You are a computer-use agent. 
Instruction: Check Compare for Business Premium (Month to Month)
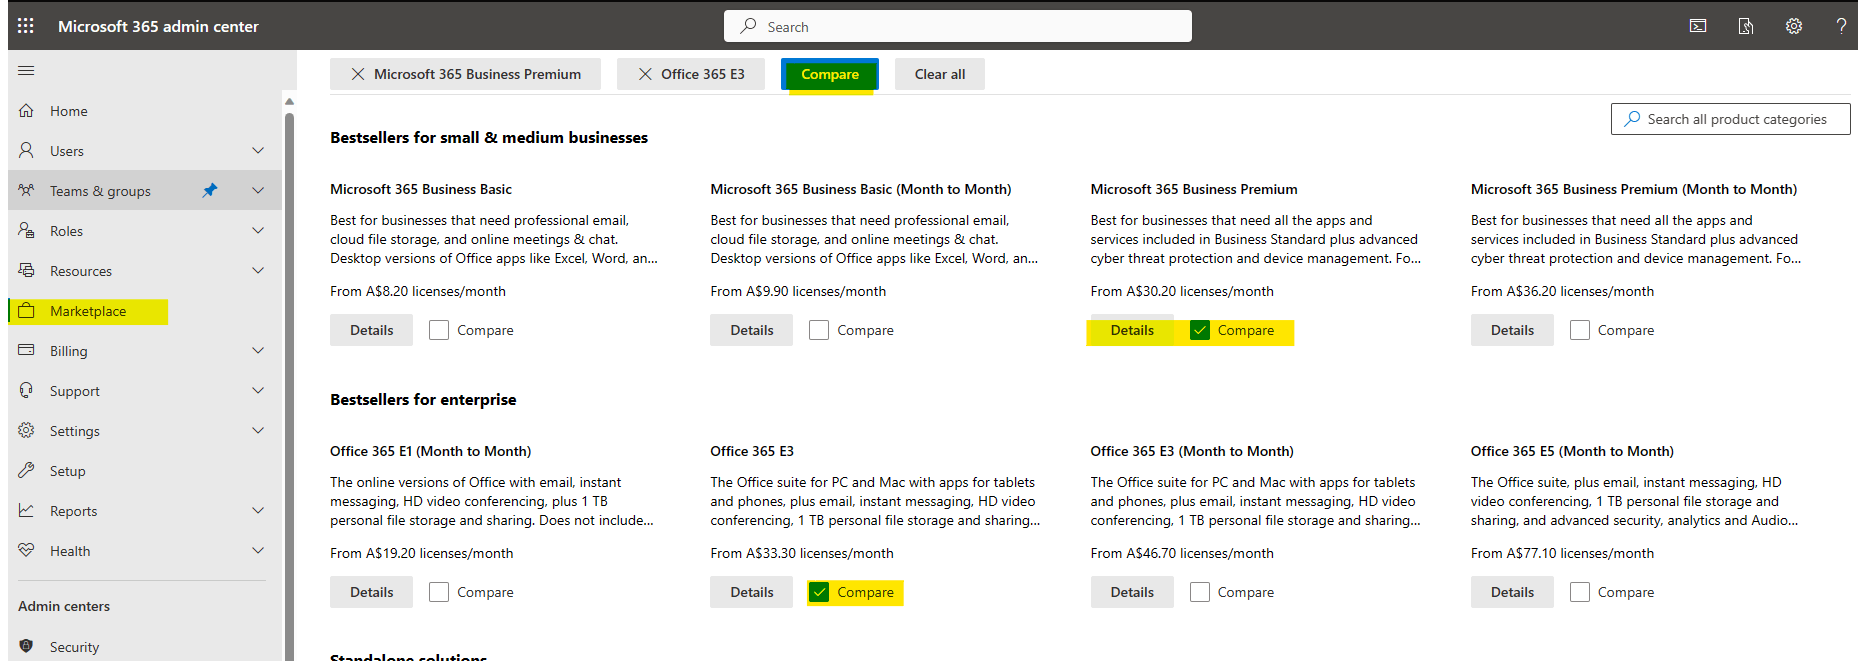pos(1580,330)
